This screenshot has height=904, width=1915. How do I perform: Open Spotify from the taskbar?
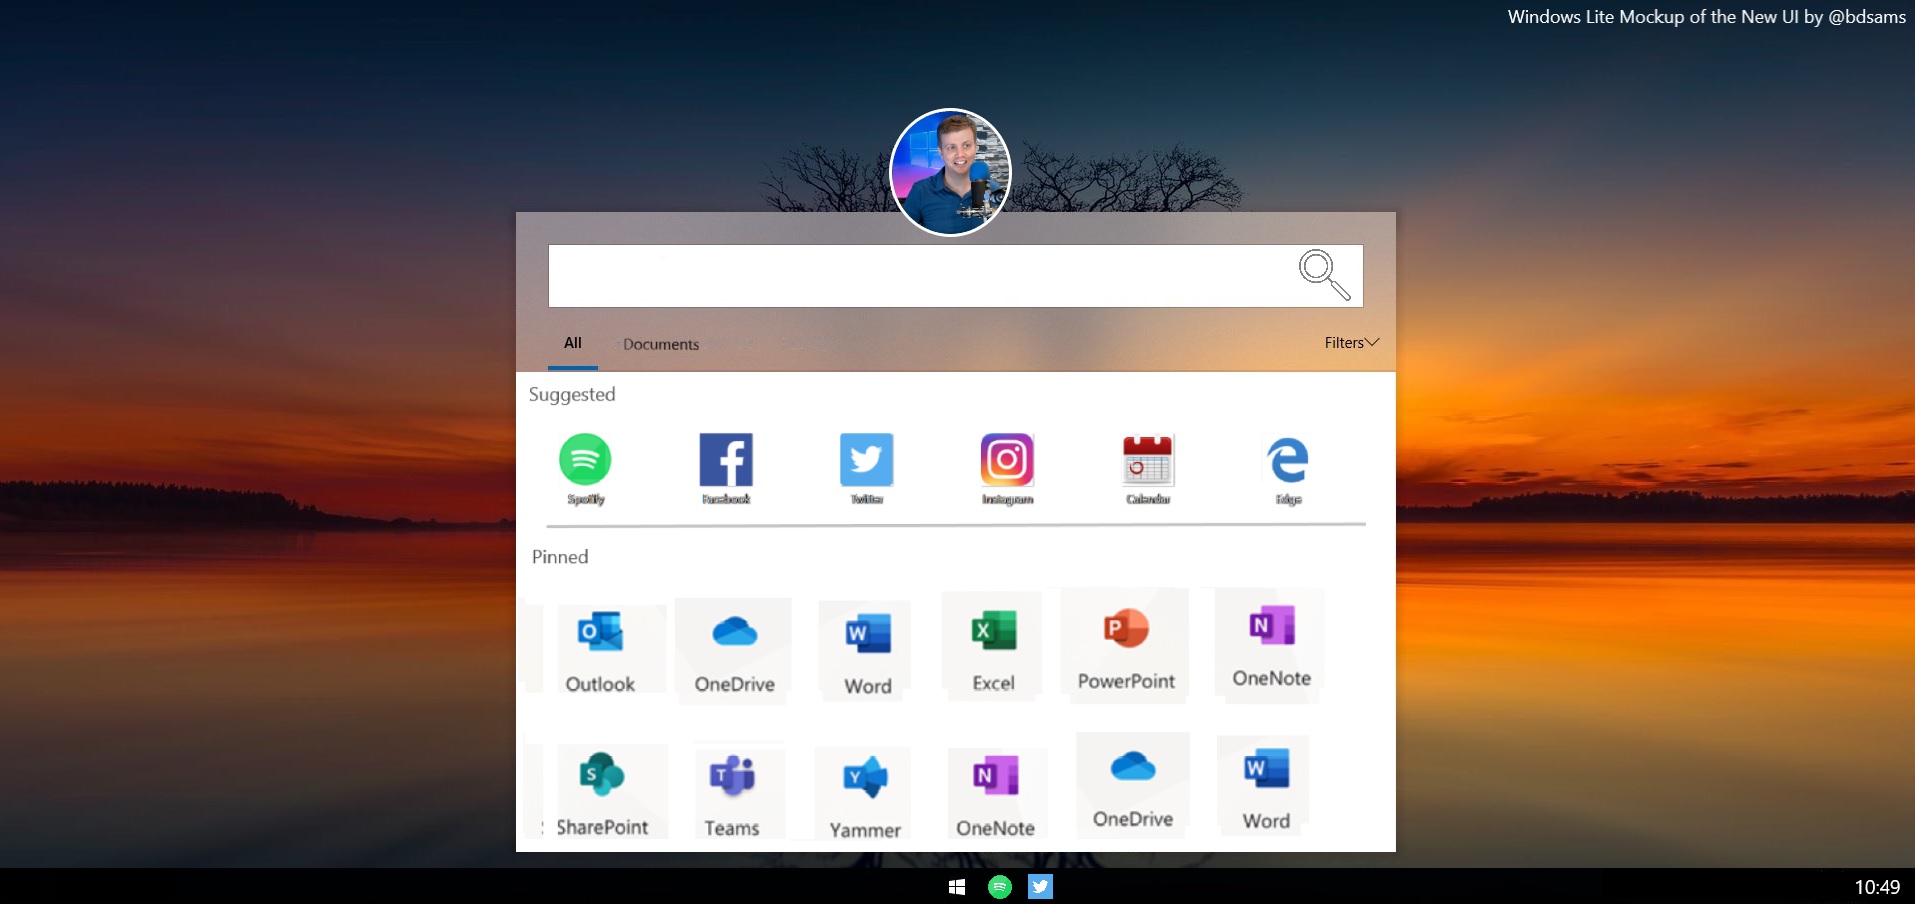(x=1000, y=887)
